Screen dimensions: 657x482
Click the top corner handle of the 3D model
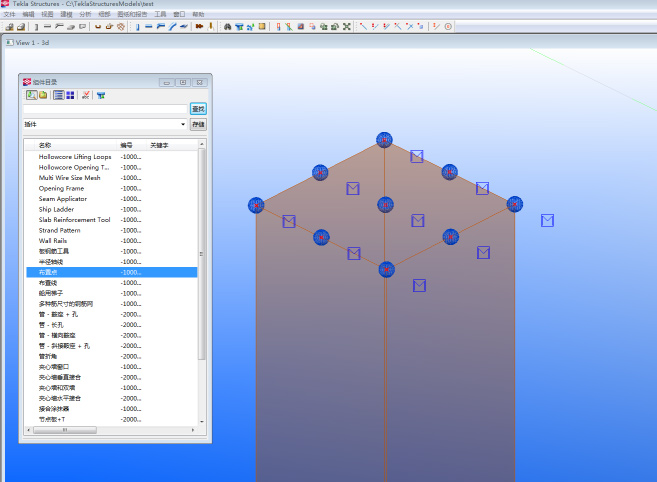(x=384, y=140)
